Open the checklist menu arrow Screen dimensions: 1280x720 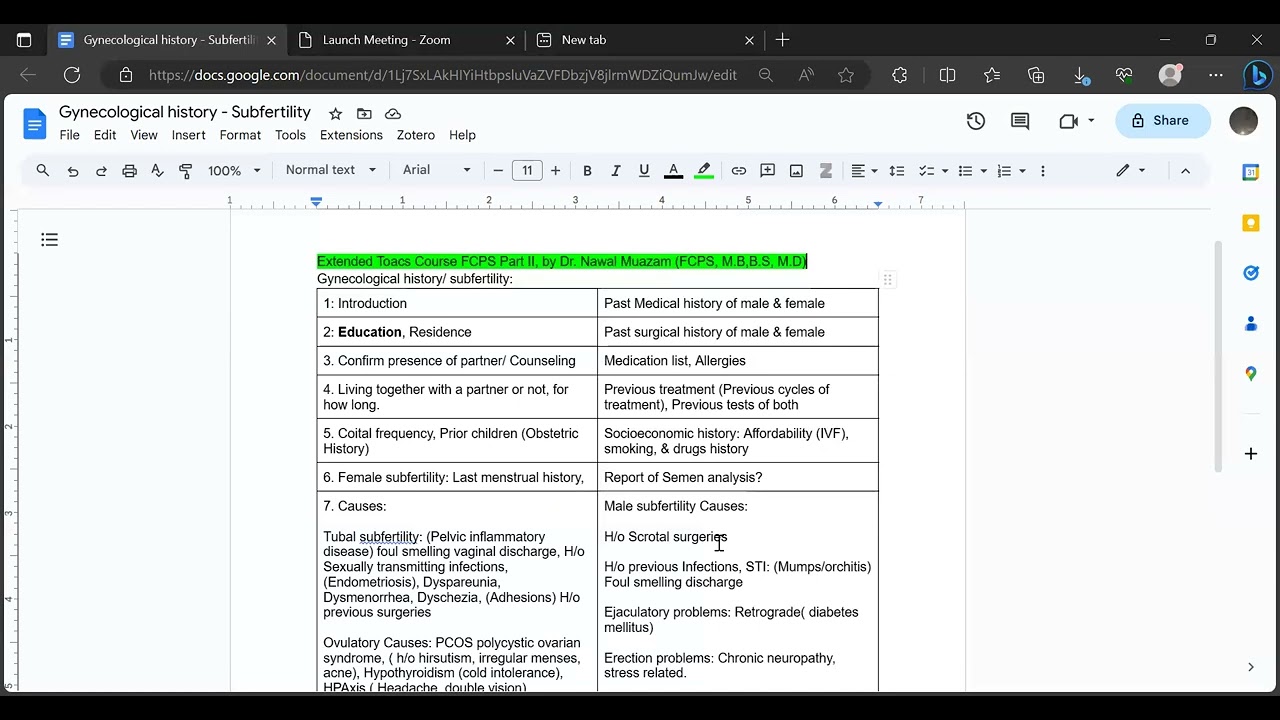tap(944, 171)
